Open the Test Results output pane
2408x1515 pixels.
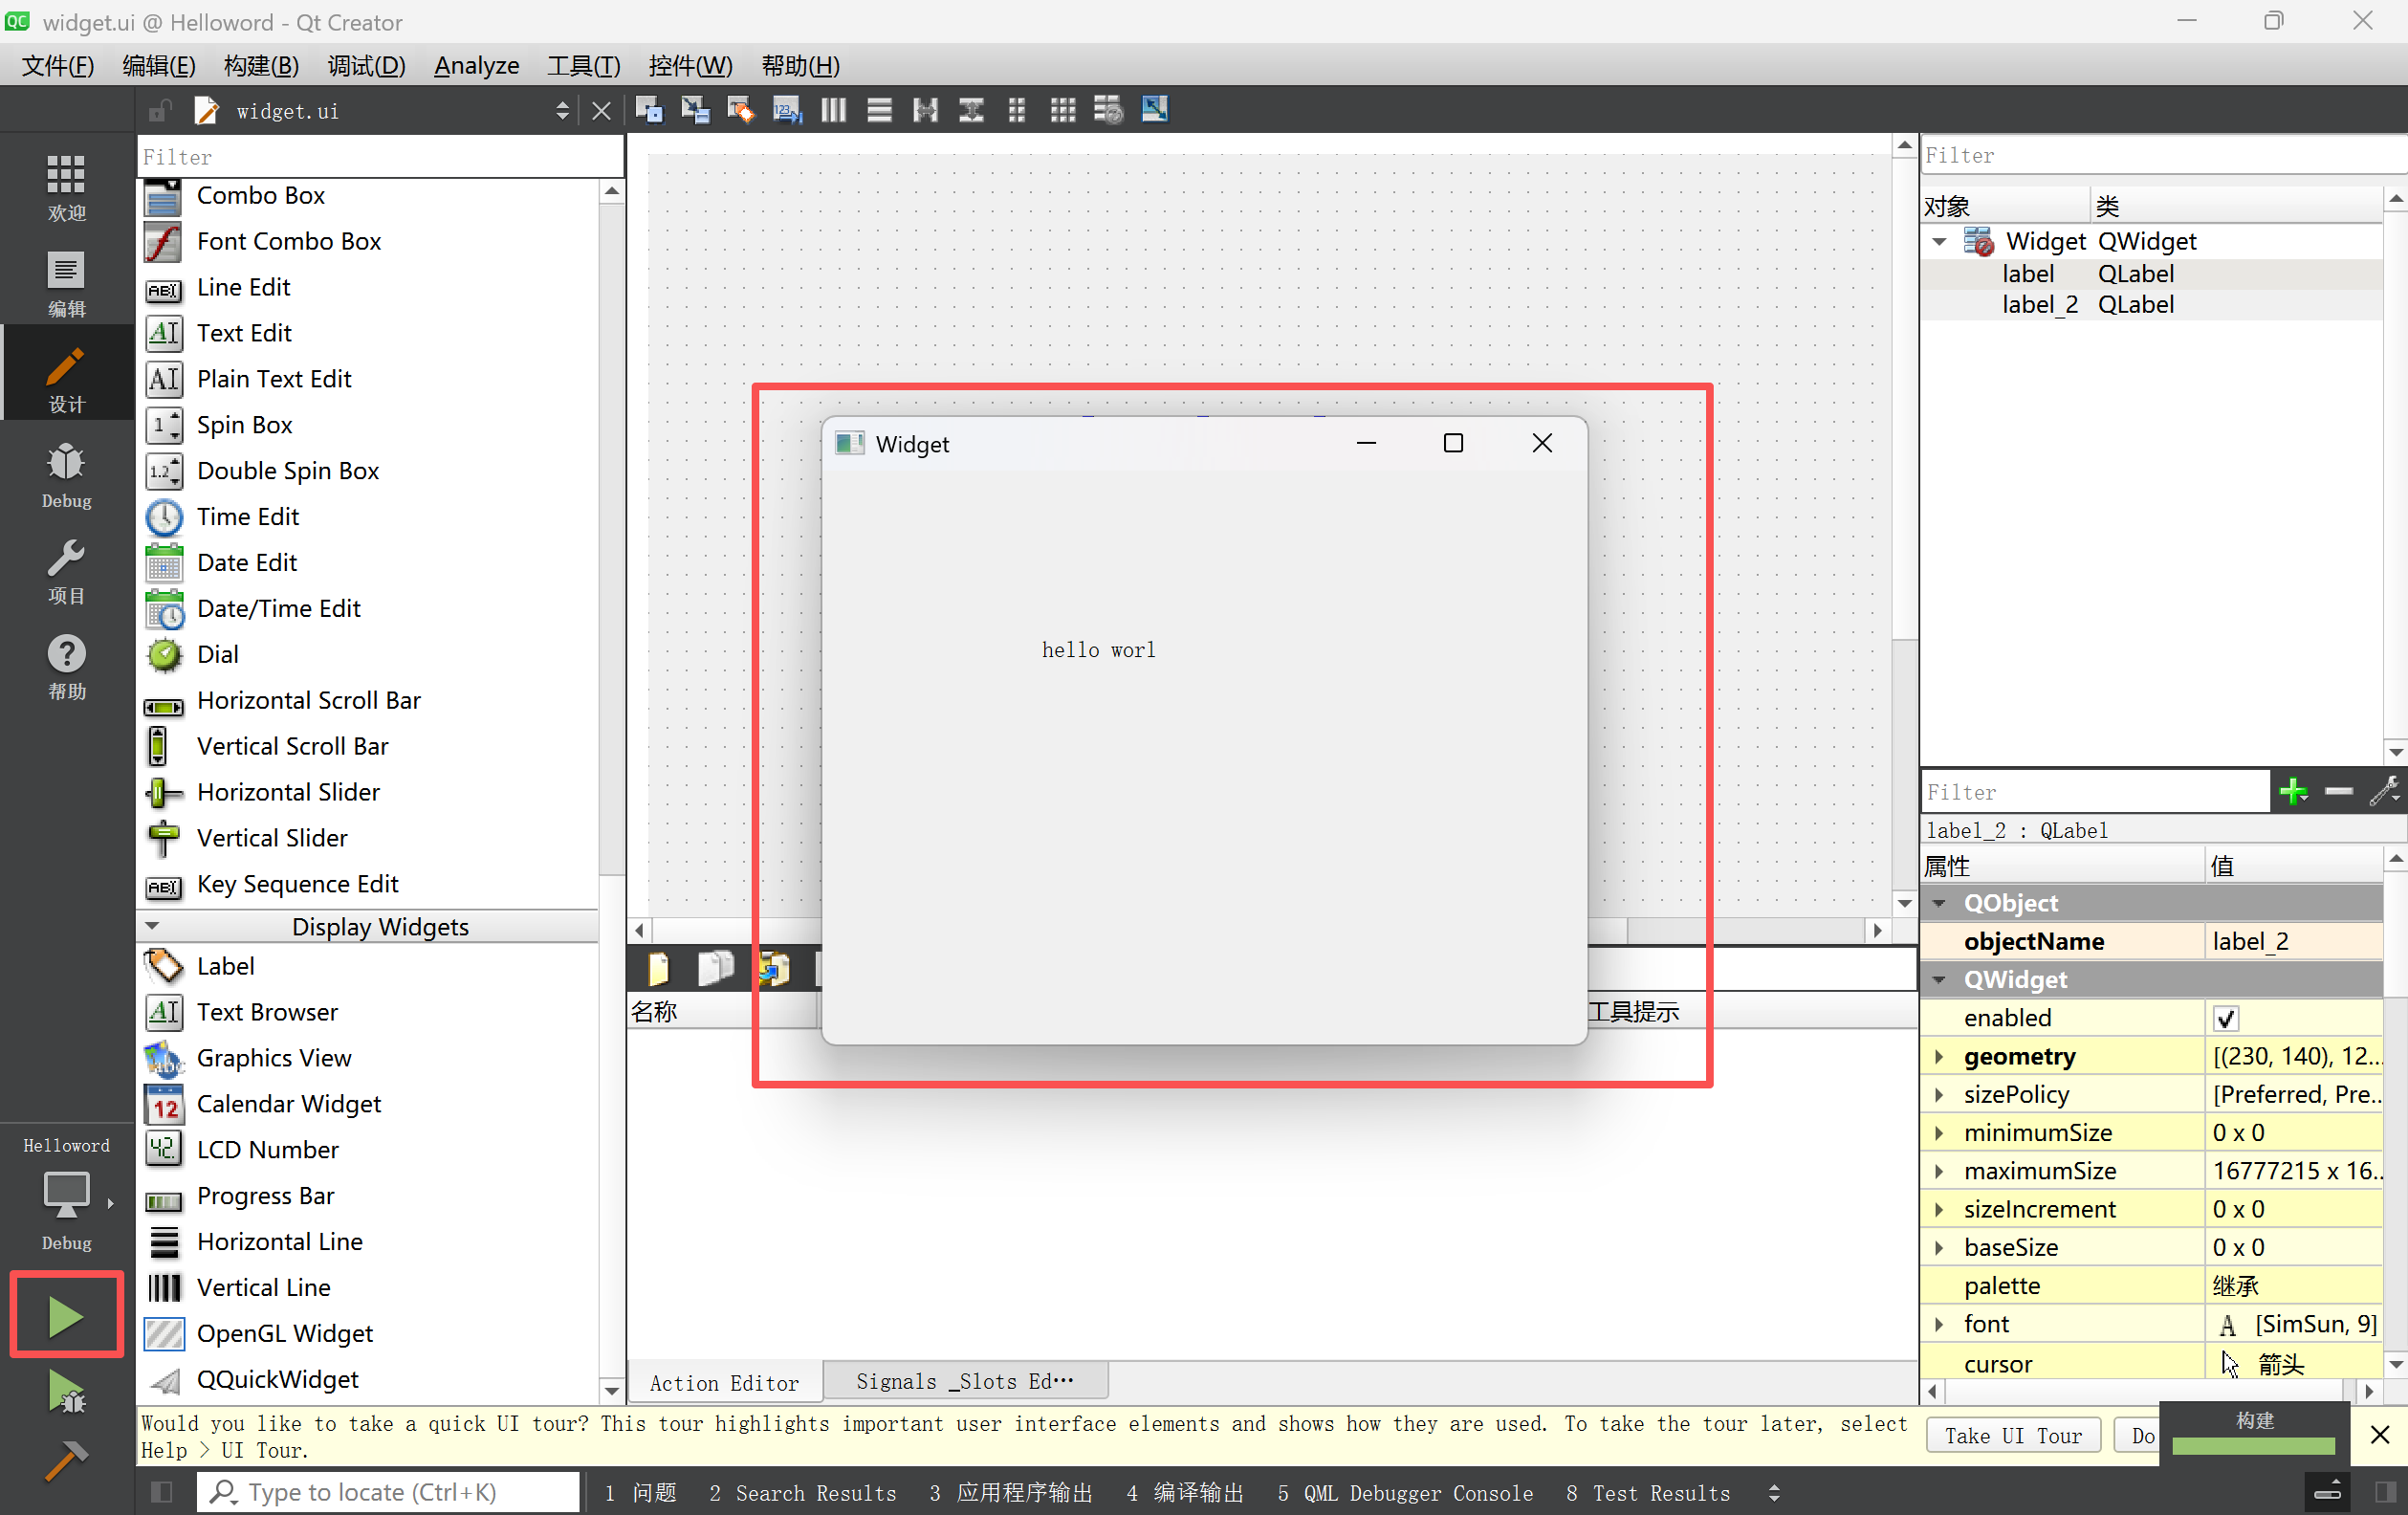tap(1648, 1492)
